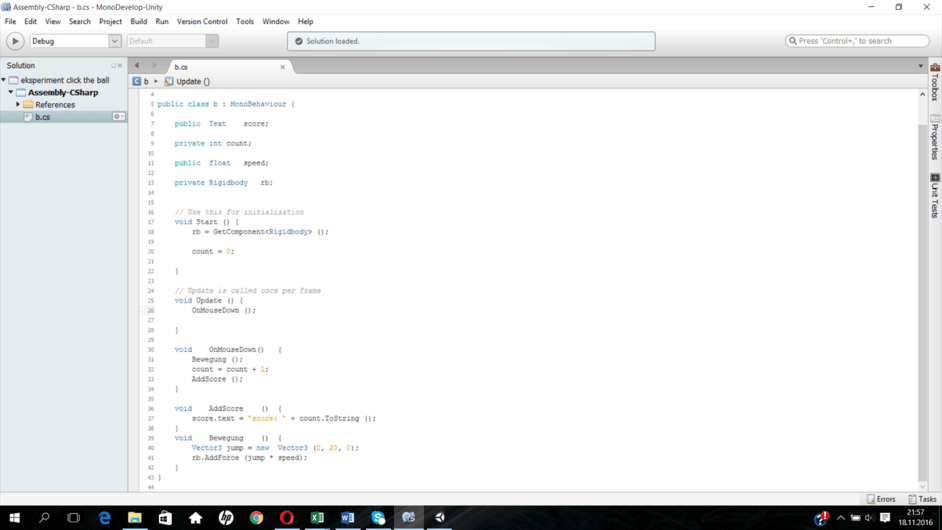Click the 'Solution loaded.' status message

tap(333, 41)
